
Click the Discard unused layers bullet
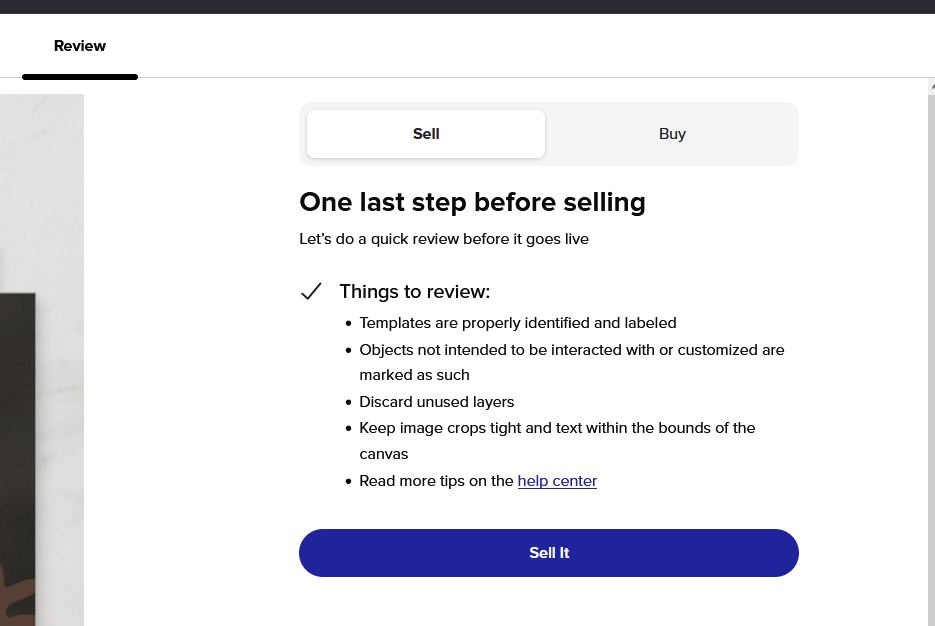coord(436,402)
